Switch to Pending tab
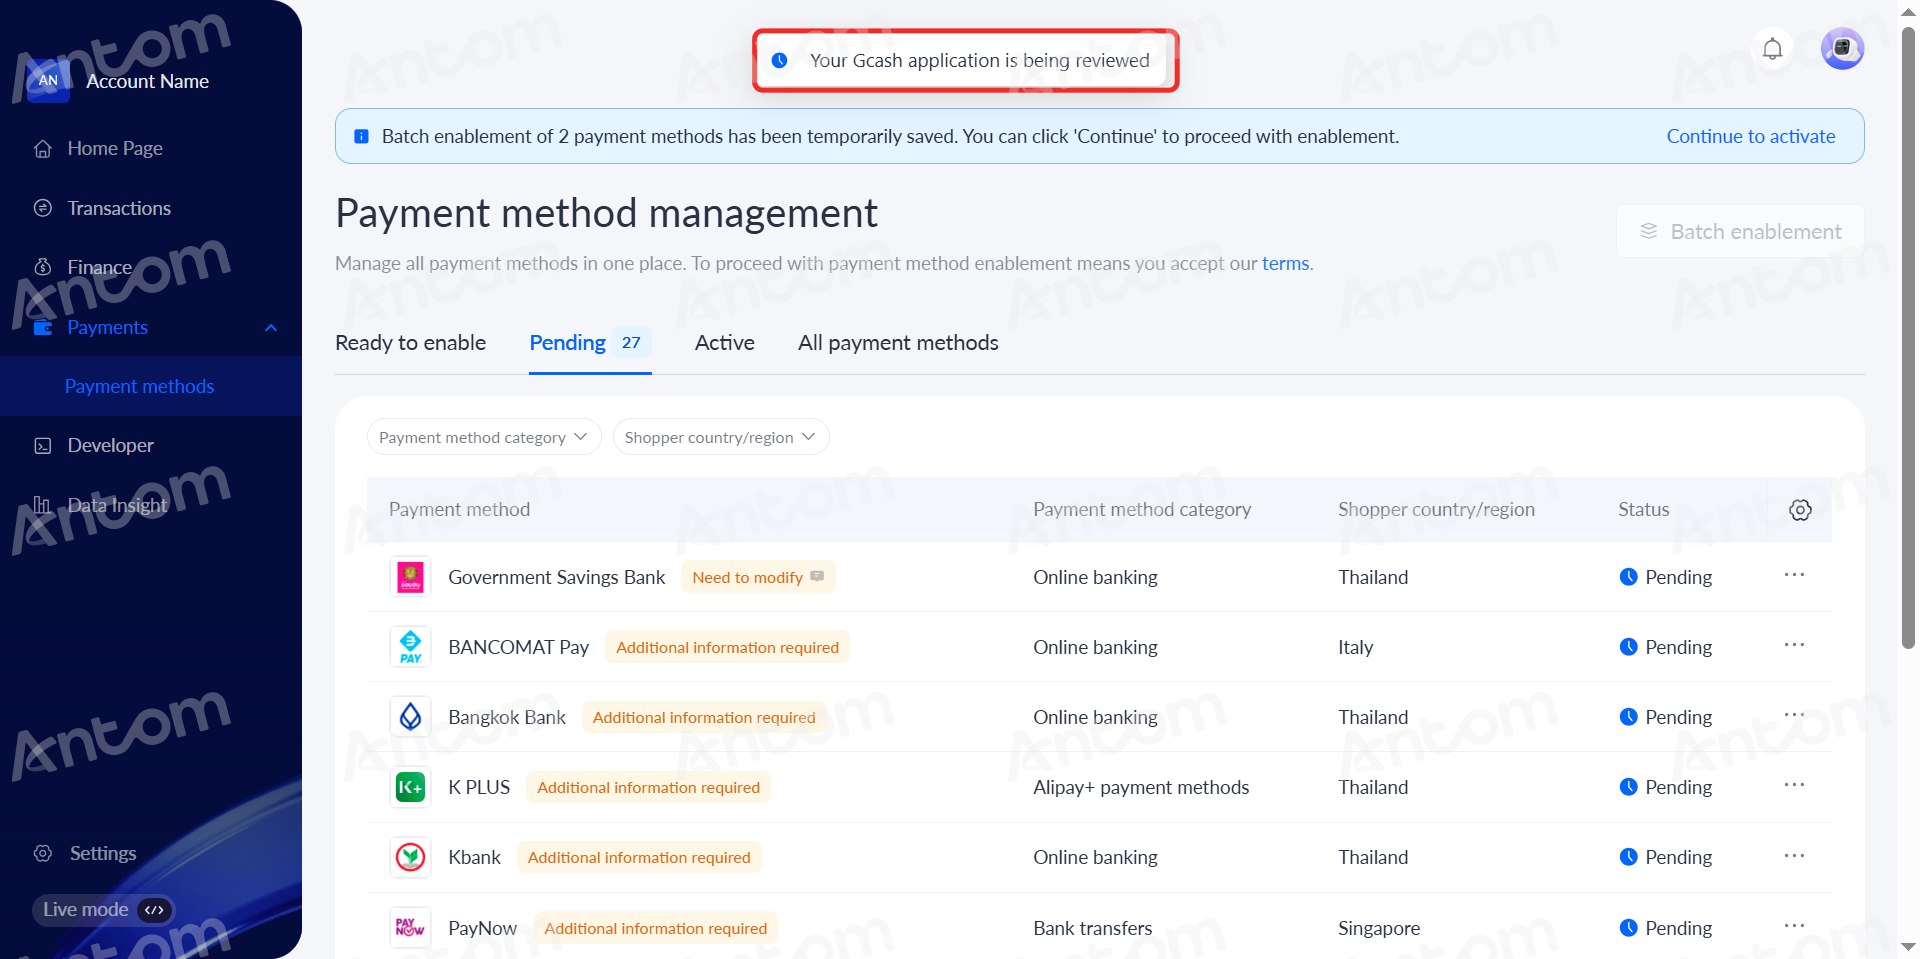This screenshot has width=1920, height=959. (590, 343)
